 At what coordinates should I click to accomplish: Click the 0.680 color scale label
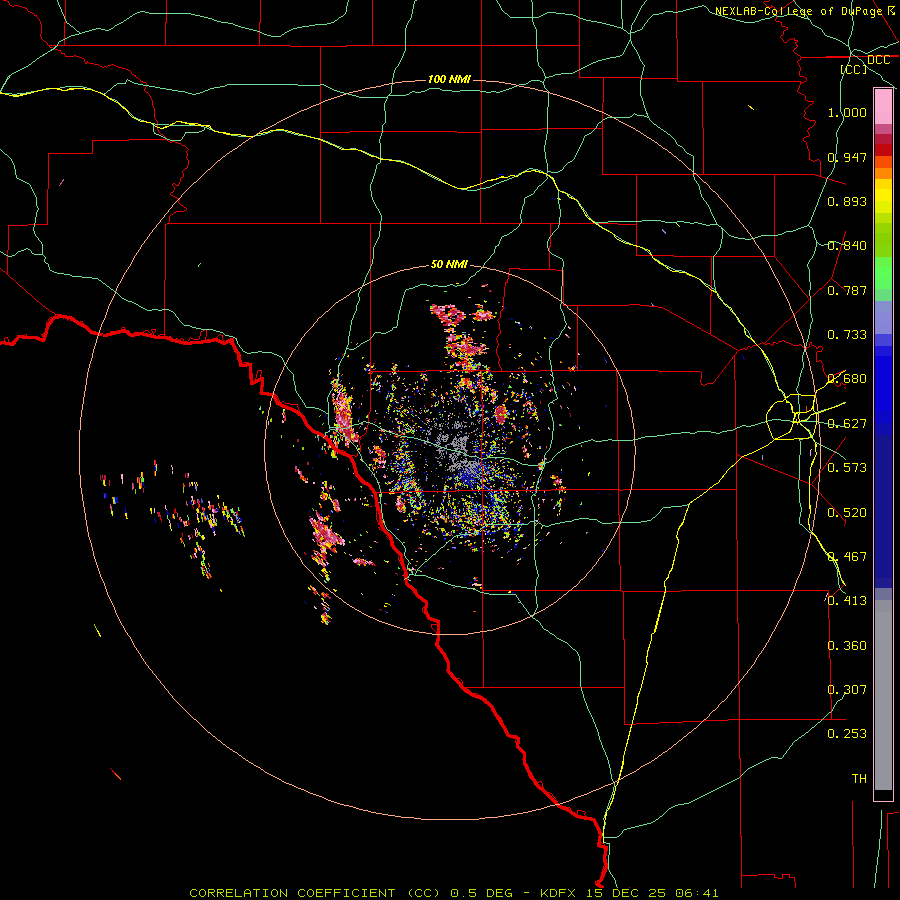[x=847, y=379]
